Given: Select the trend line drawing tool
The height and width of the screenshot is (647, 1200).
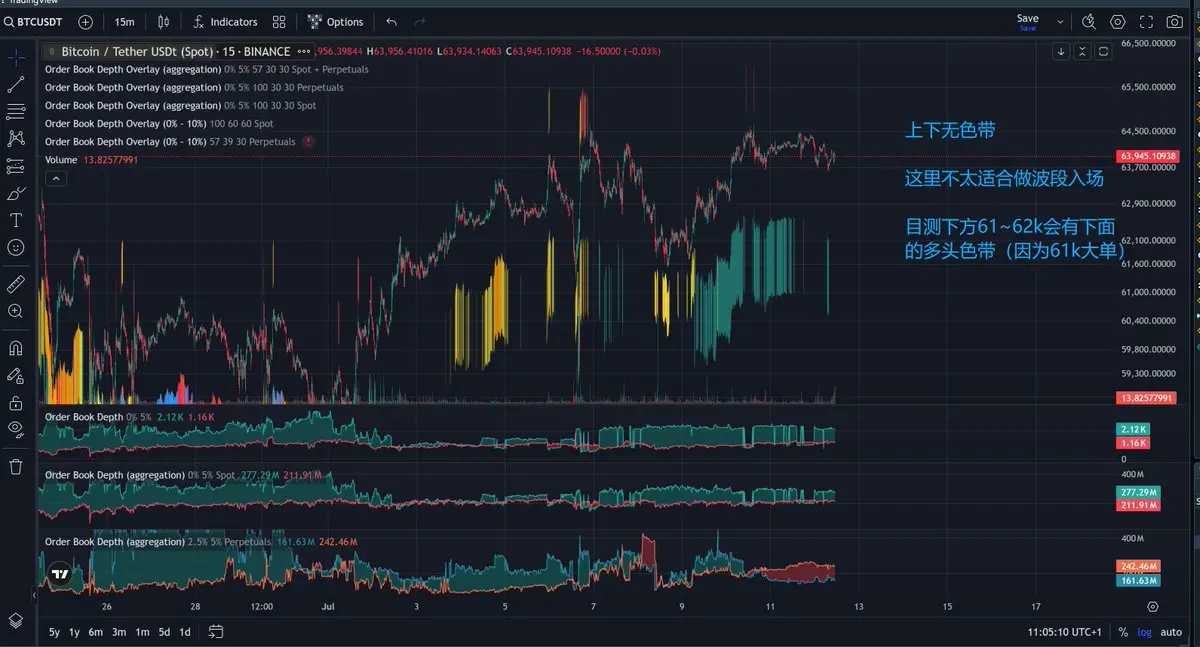Looking at the screenshot, I should (x=16, y=85).
